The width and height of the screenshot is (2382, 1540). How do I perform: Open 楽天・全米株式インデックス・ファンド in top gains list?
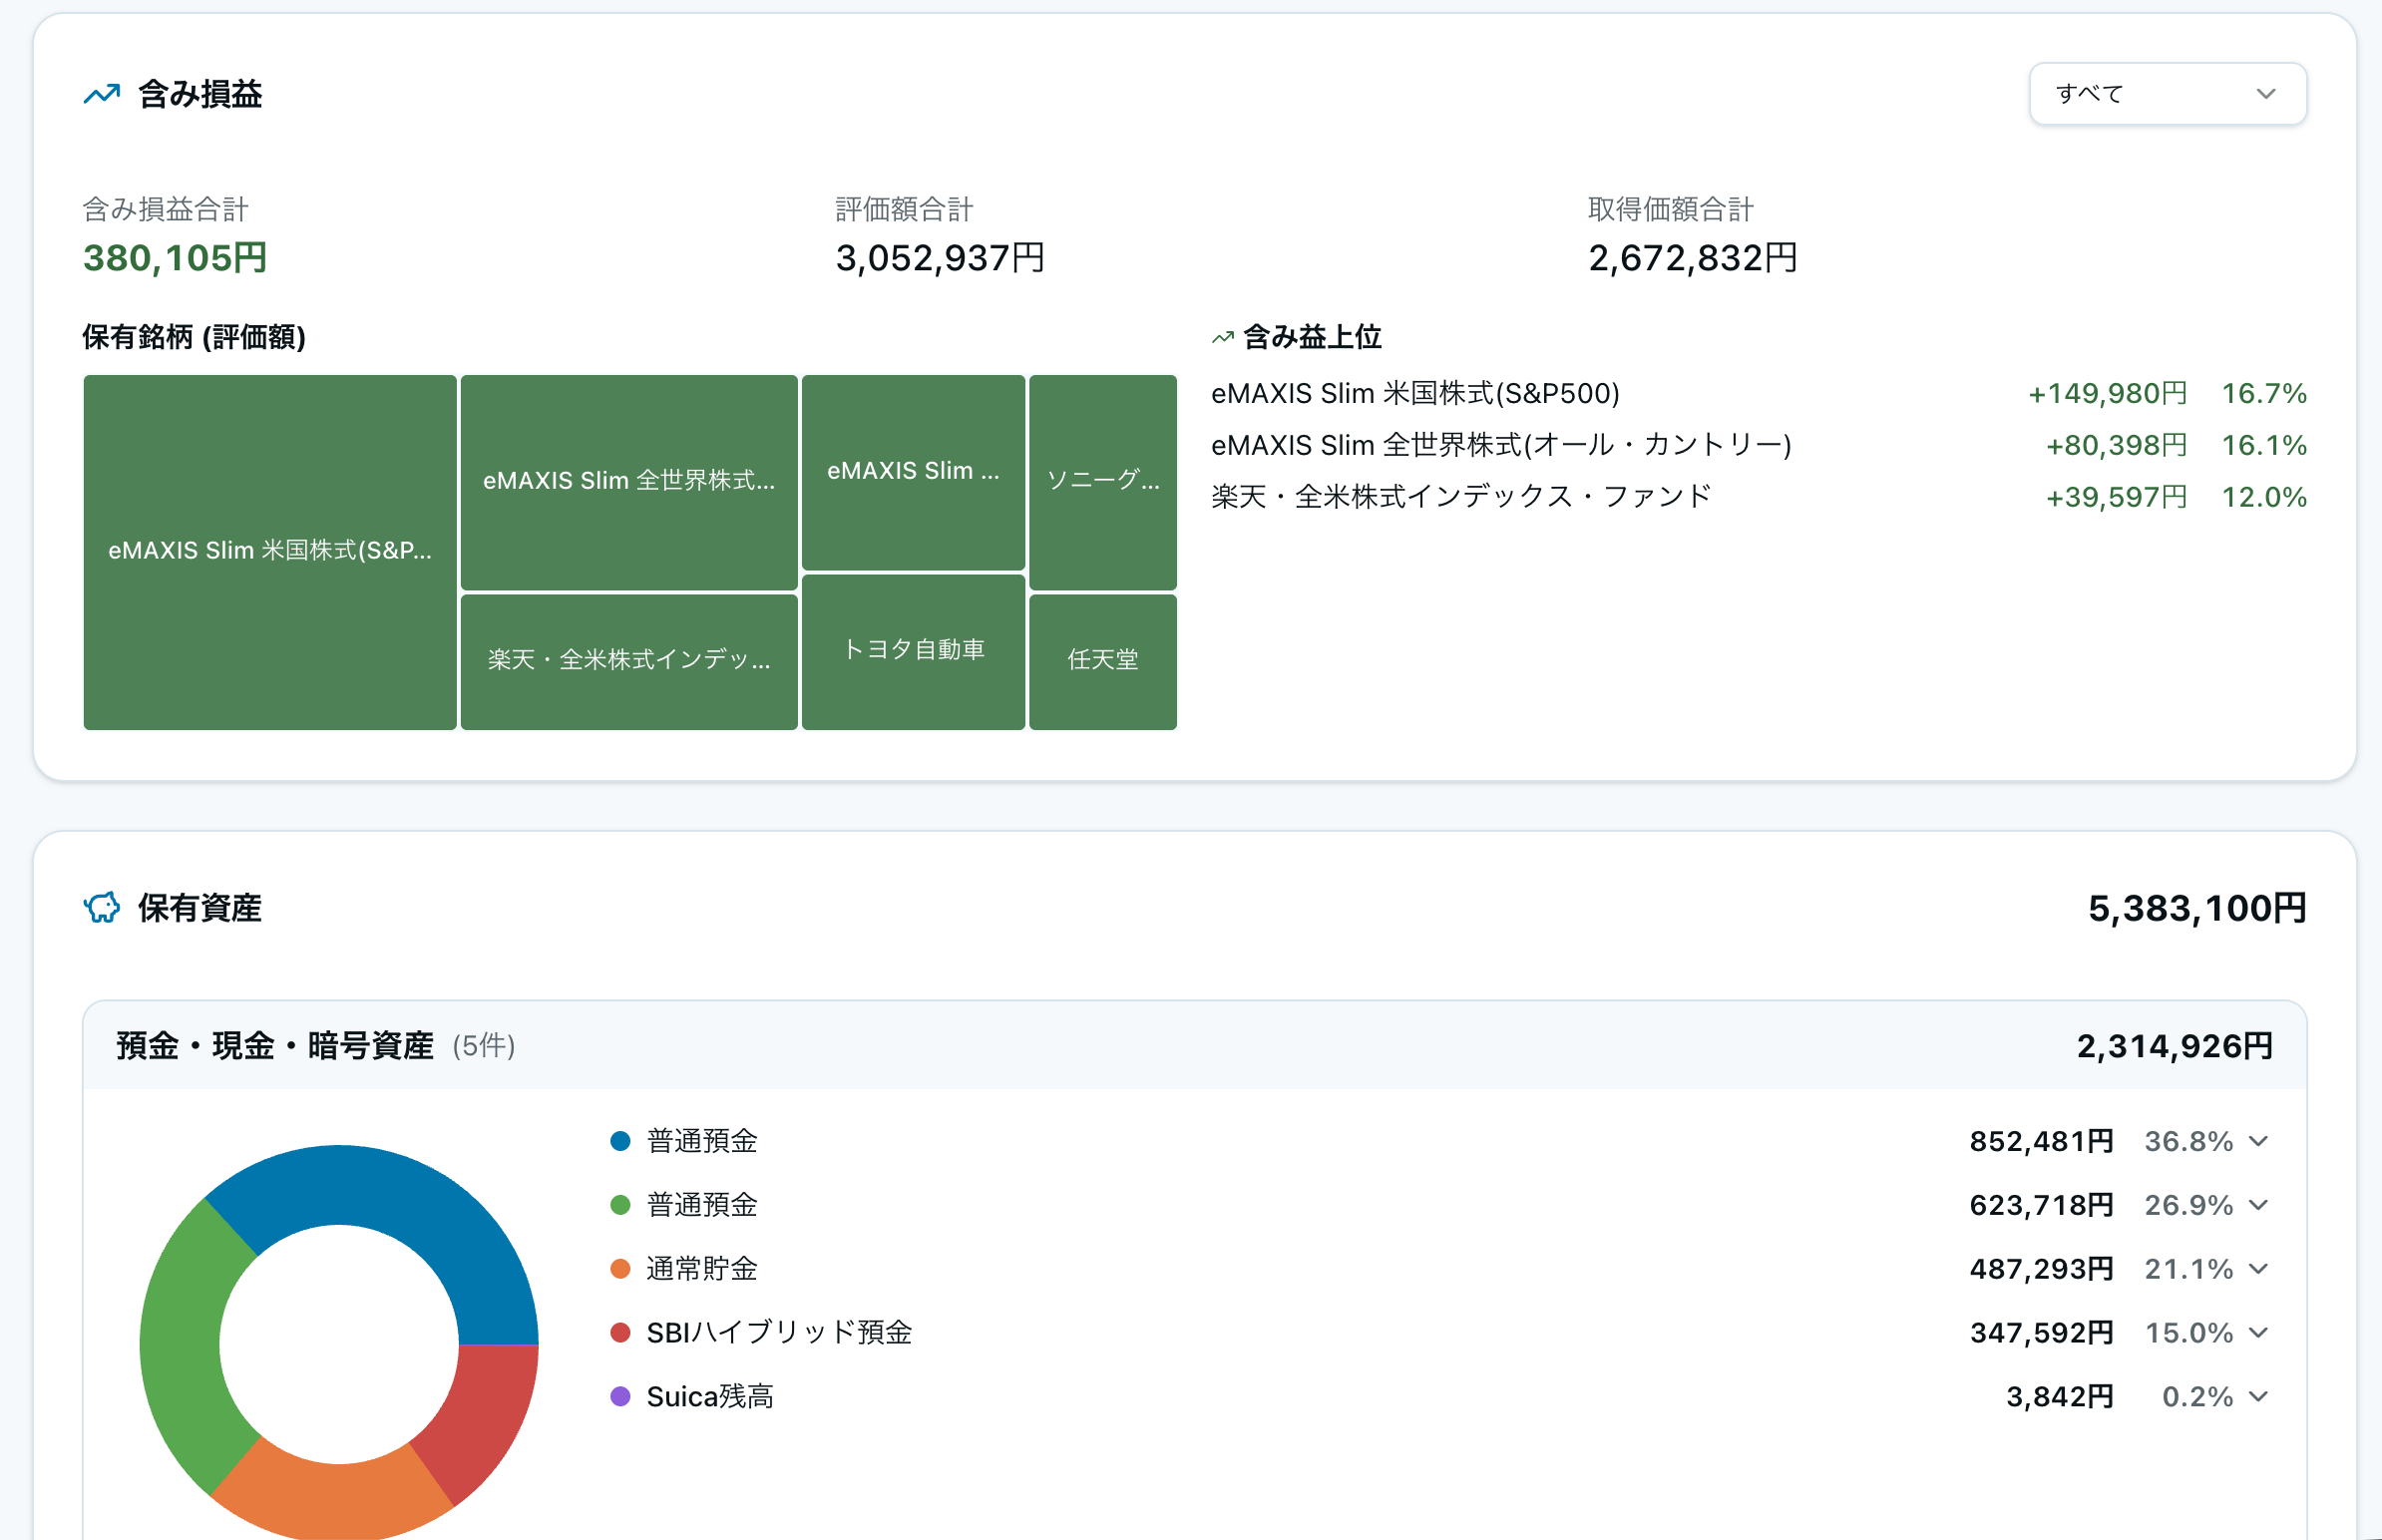pyautogui.click(x=1460, y=497)
